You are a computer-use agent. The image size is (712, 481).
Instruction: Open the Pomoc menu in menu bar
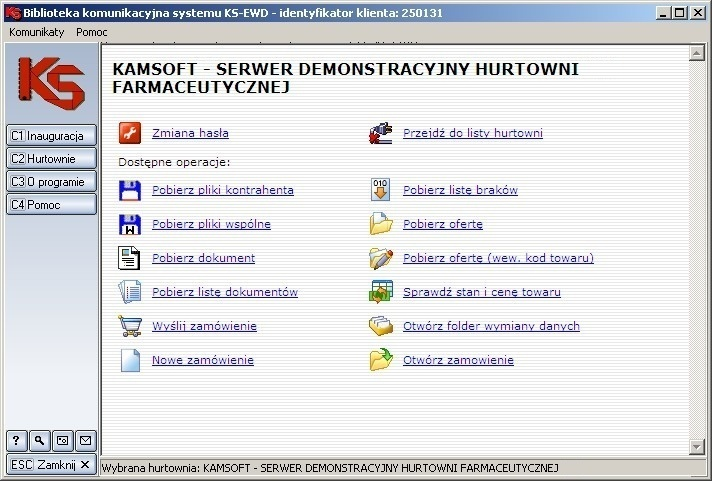(92, 32)
